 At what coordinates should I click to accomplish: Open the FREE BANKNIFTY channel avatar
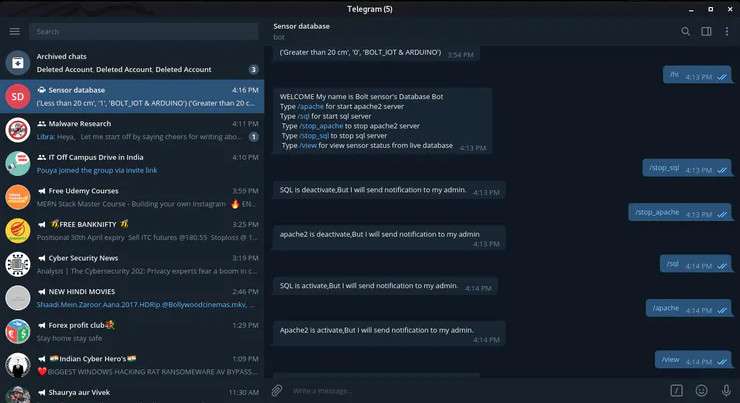(18, 231)
